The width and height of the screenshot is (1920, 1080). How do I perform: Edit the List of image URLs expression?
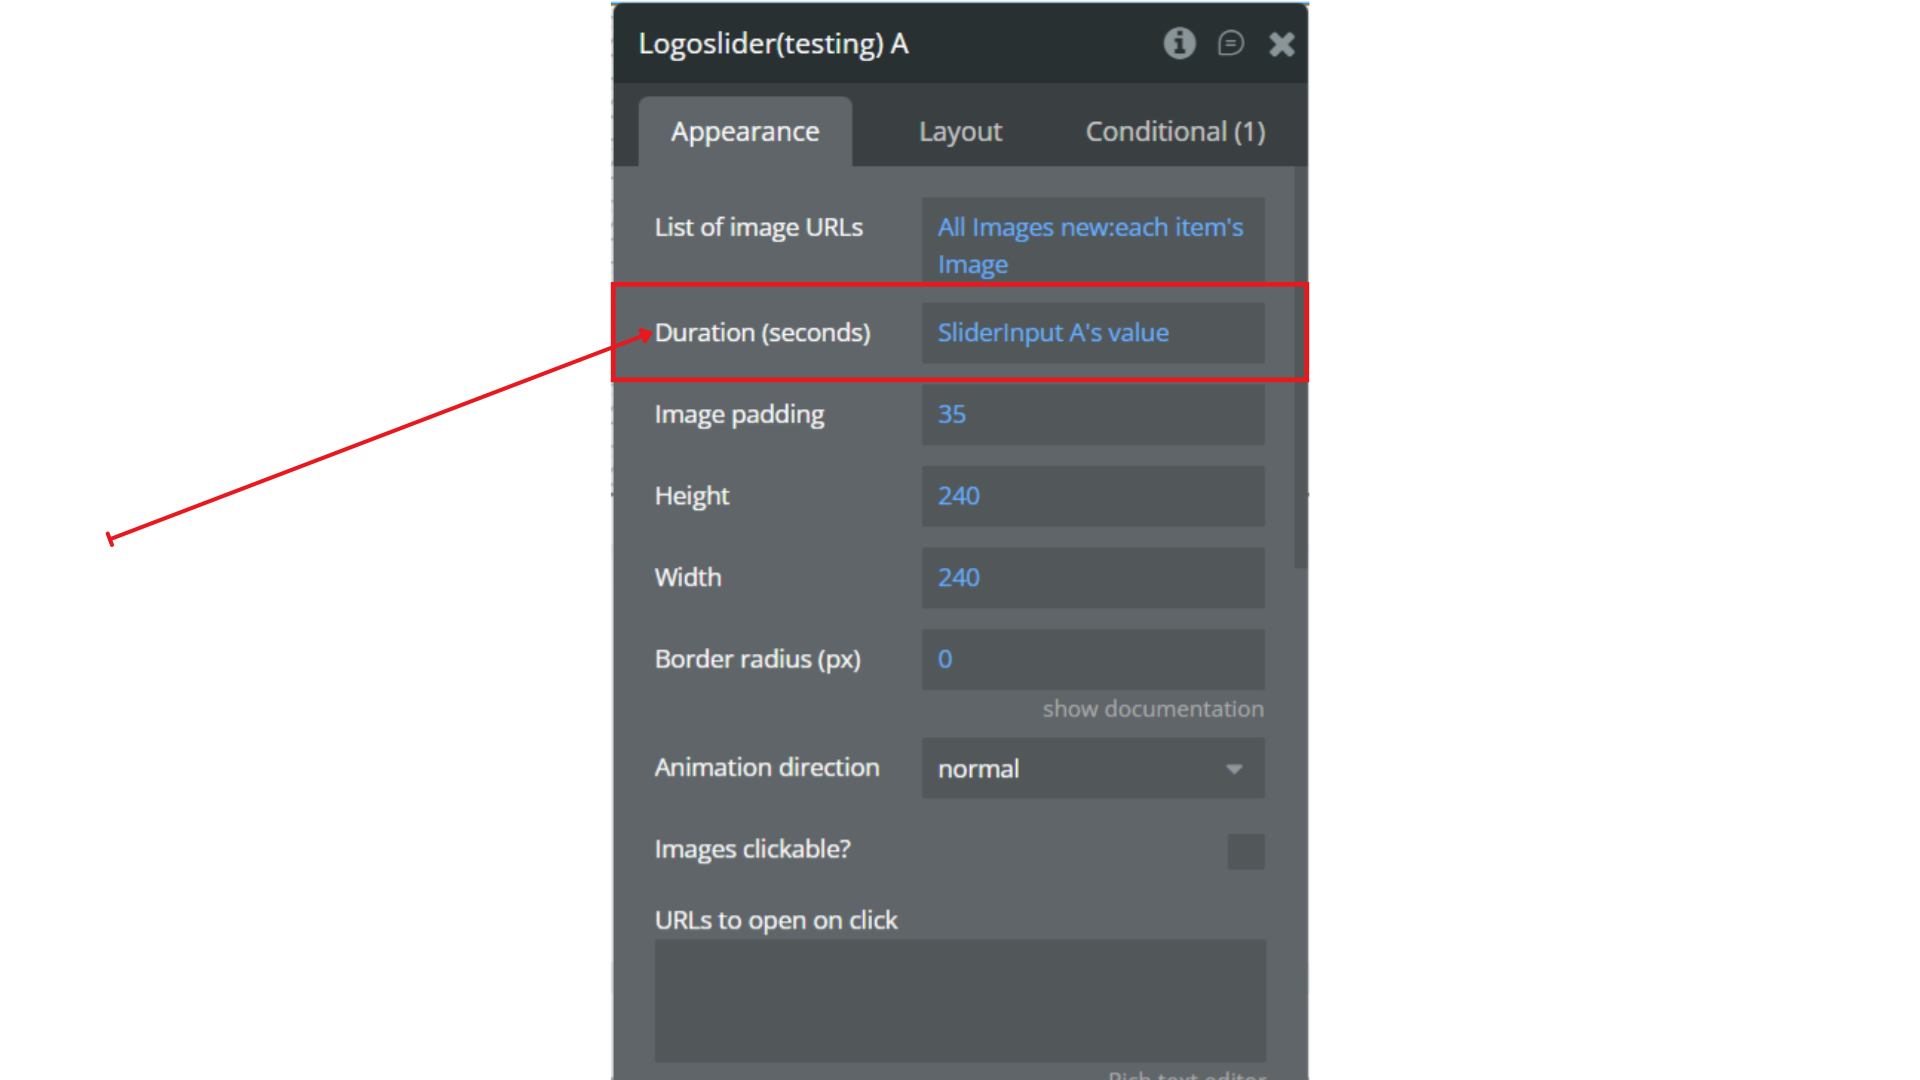pyautogui.click(x=1090, y=245)
